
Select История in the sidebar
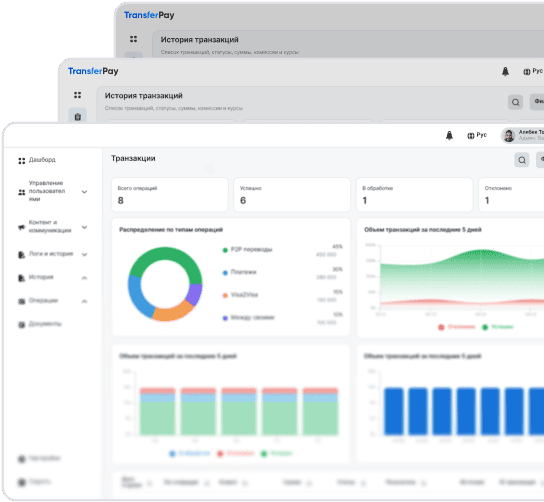[x=36, y=278]
